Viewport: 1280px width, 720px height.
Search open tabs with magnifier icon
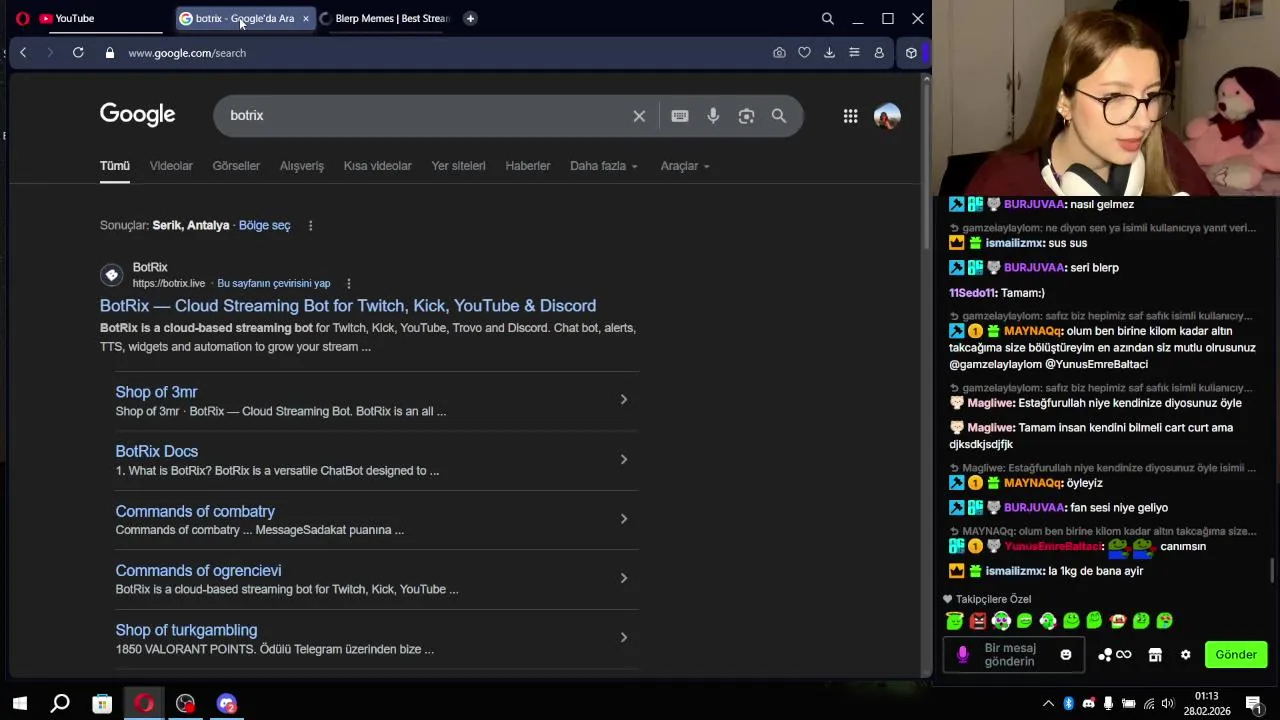(x=827, y=18)
